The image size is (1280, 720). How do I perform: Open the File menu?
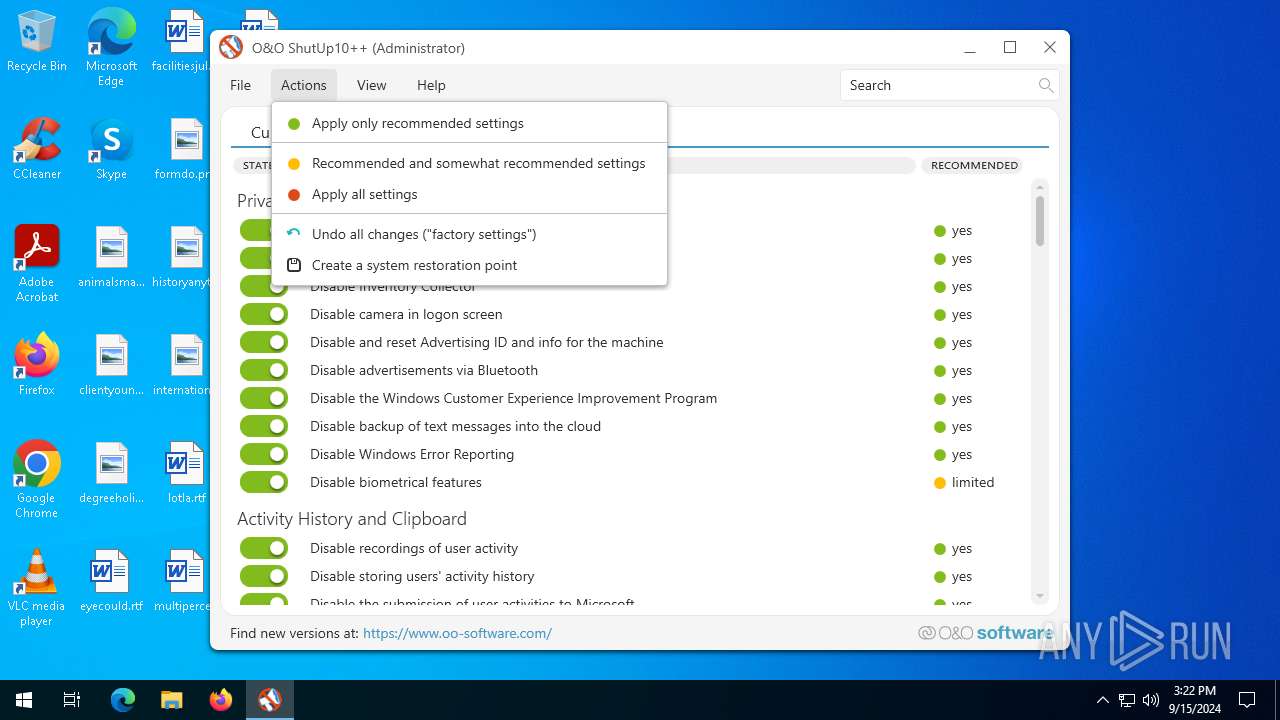point(240,85)
